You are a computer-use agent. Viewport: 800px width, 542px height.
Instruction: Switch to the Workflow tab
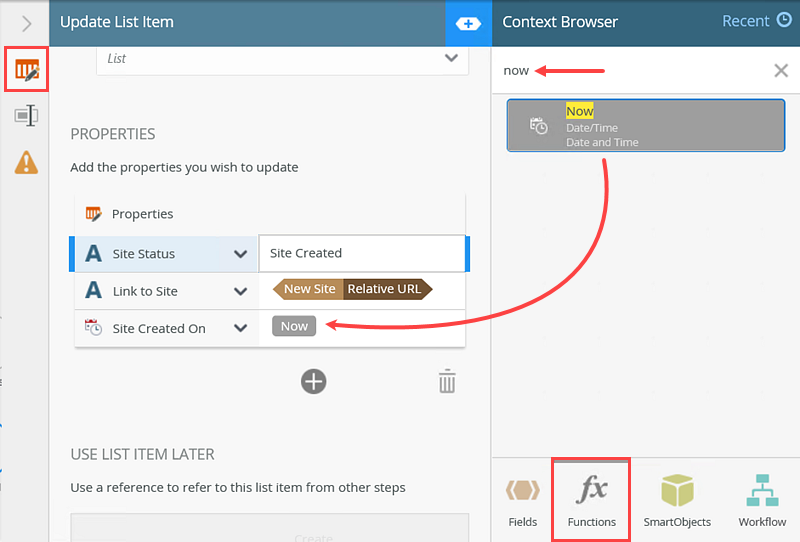tap(762, 500)
